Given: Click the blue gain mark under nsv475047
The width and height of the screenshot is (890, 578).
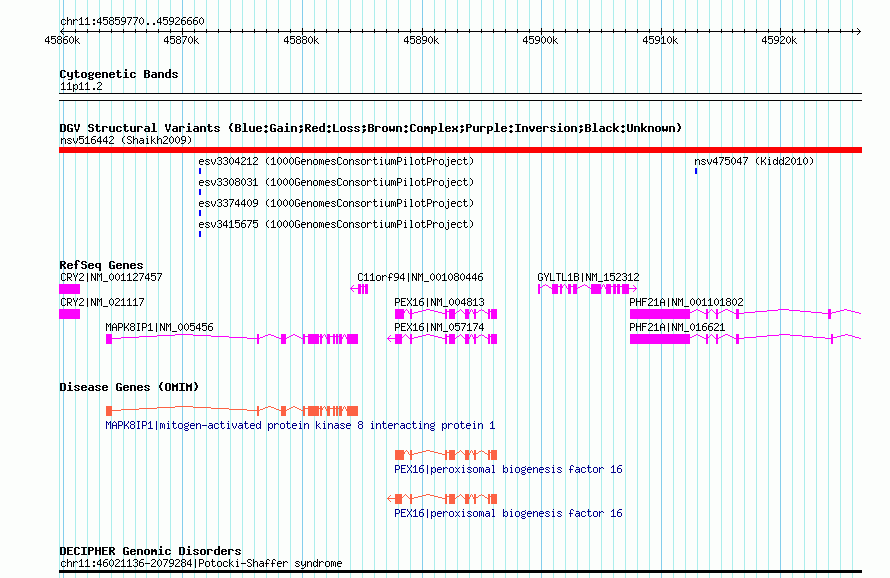Looking at the screenshot, I should tap(696, 171).
